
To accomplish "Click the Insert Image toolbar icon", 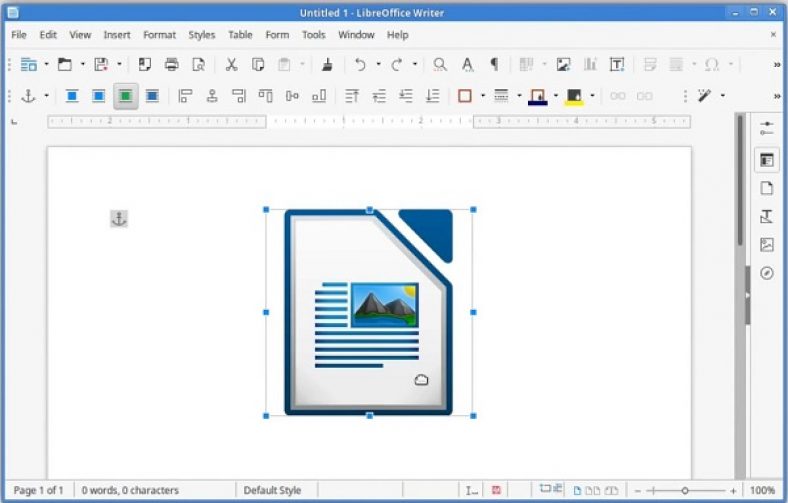I will (564, 64).
